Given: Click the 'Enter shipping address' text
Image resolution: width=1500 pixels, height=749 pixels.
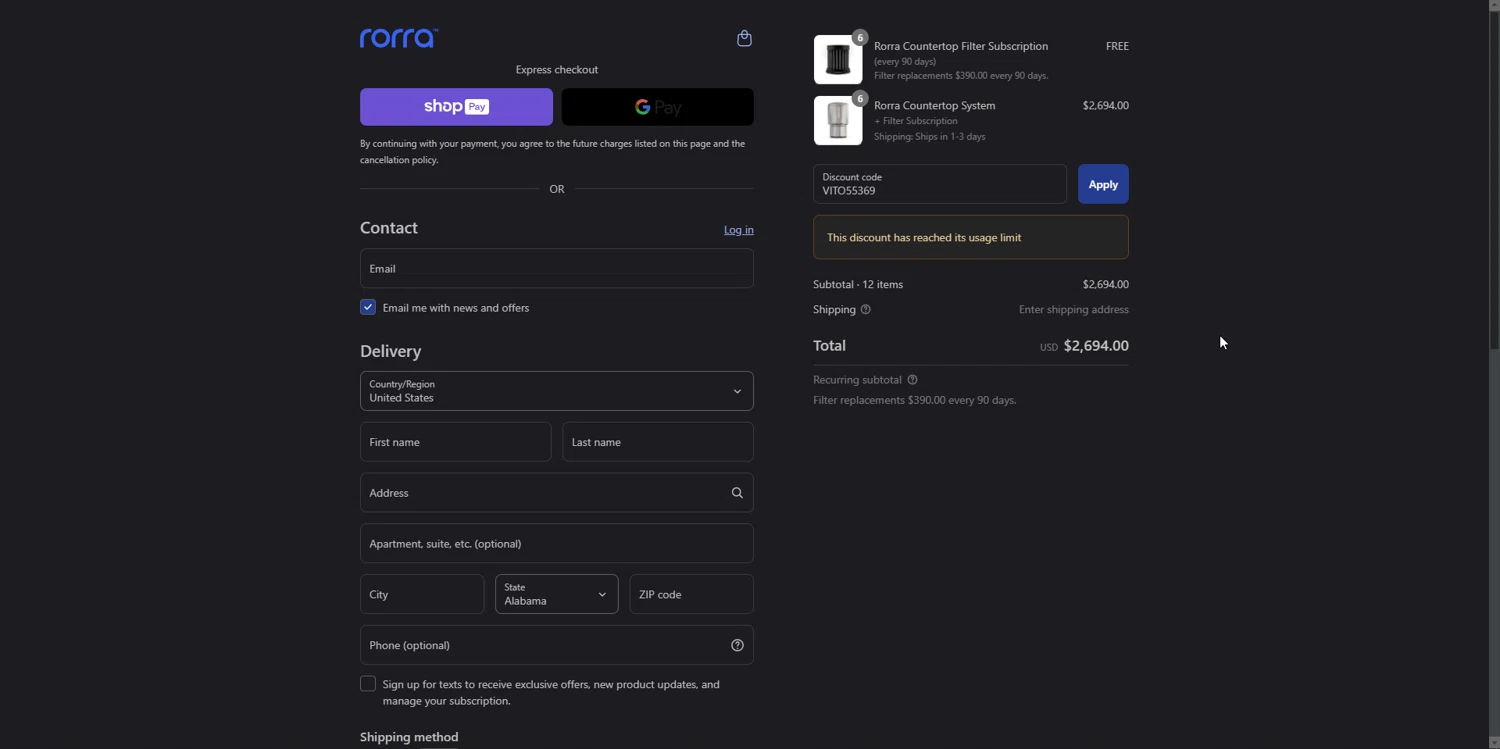Looking at the screenshot, I should tap(1074, 310).
